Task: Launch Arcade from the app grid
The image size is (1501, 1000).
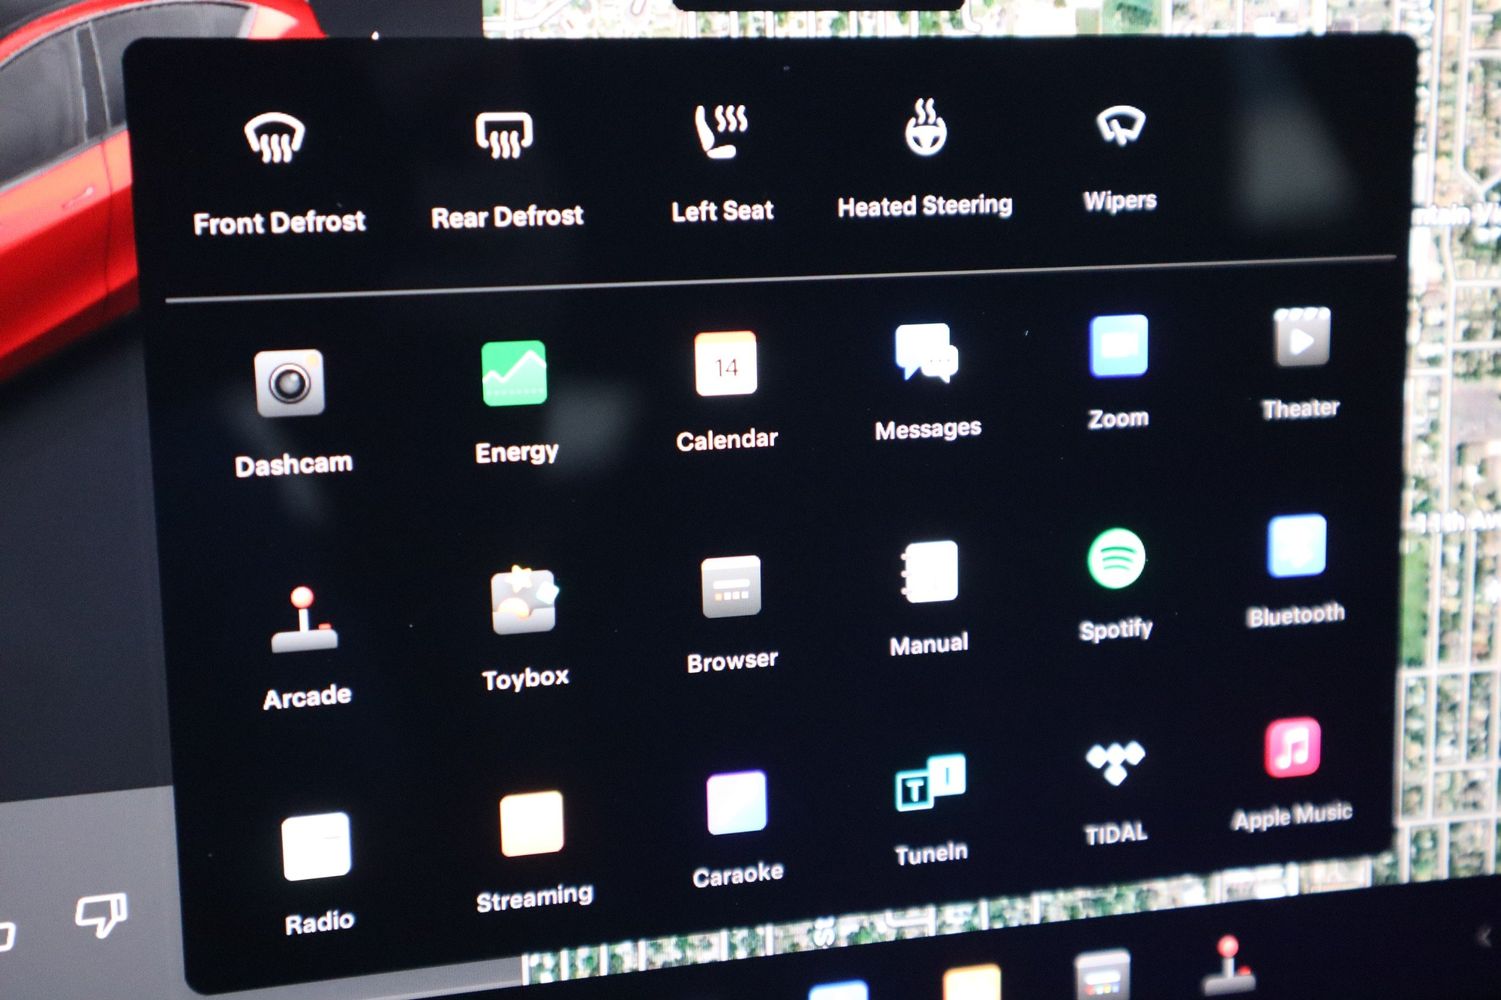Action: 303,620
